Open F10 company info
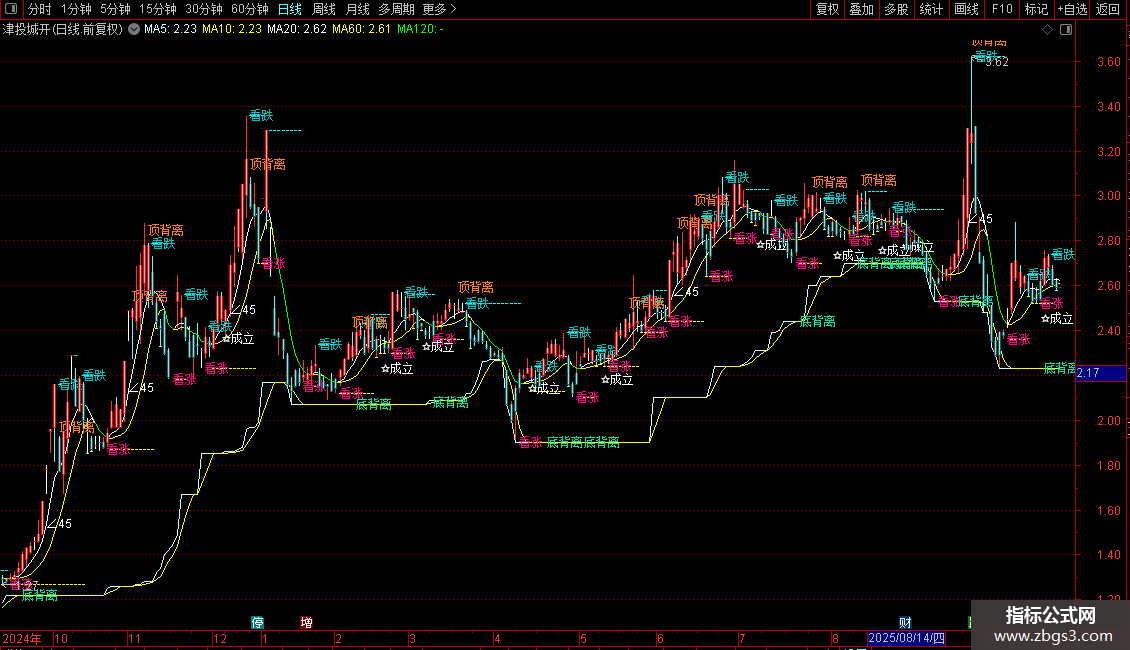Image resolution: width=1130 pixels, height=650 pixels. click(x=1002, y=9)
